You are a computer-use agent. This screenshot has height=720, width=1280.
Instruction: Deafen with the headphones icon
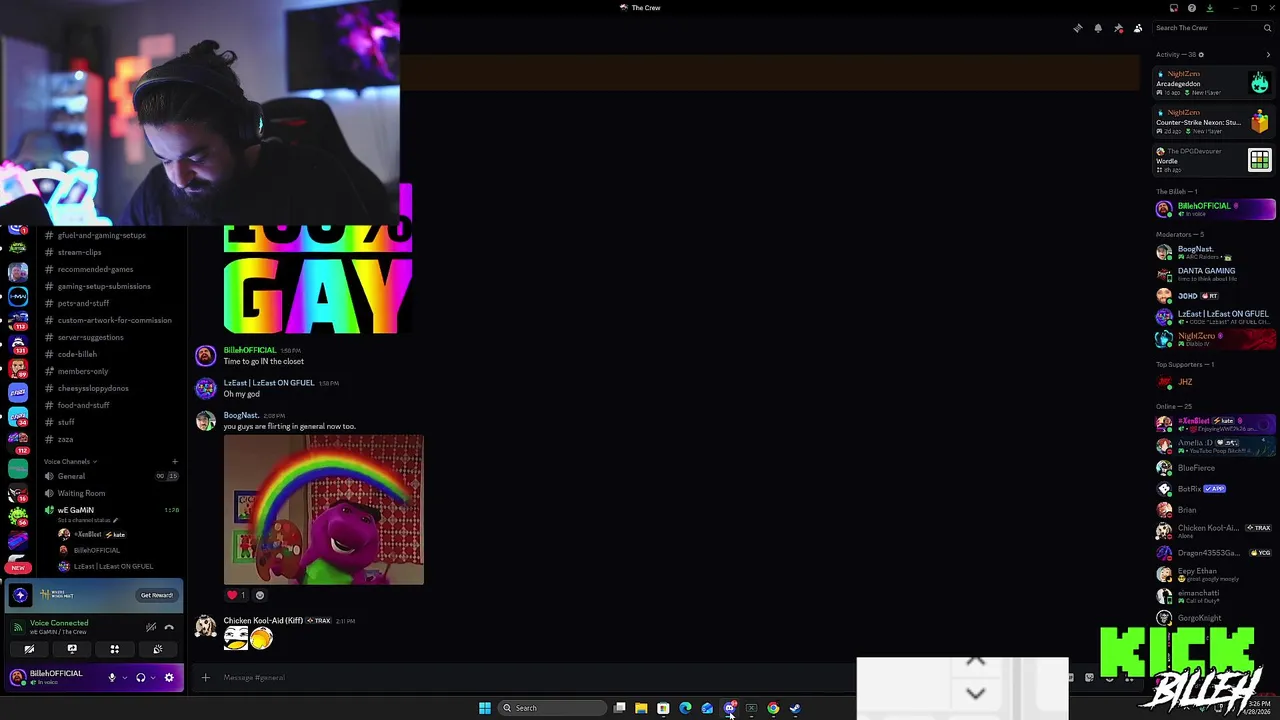[140, 677]
